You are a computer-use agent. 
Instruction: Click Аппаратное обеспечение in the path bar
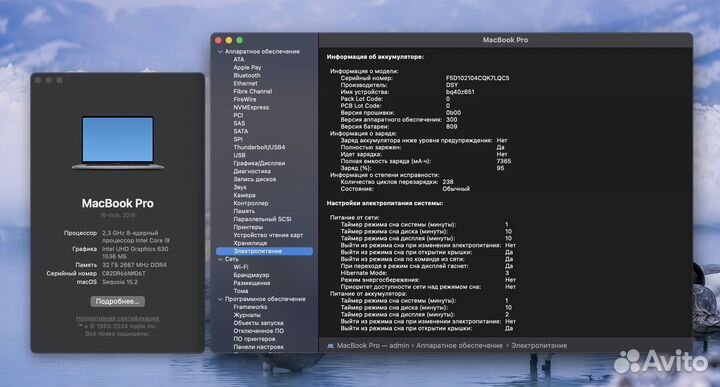459,346
